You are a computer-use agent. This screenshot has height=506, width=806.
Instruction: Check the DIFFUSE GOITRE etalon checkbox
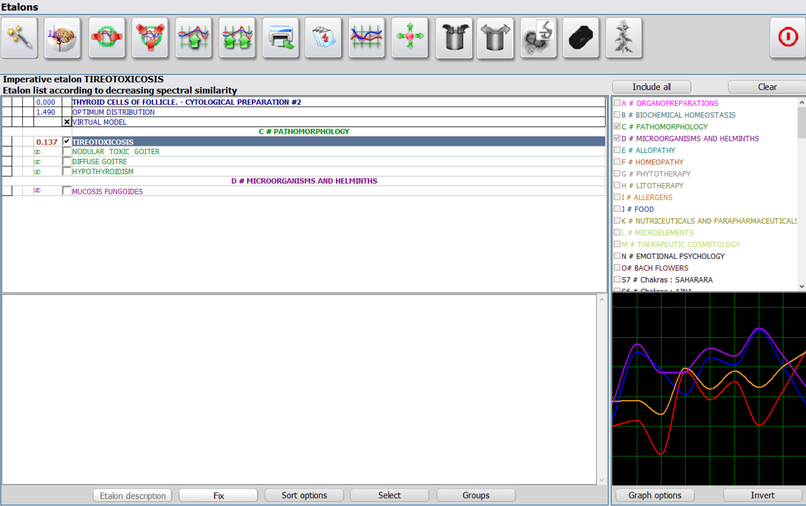click(x=67, y=161)
